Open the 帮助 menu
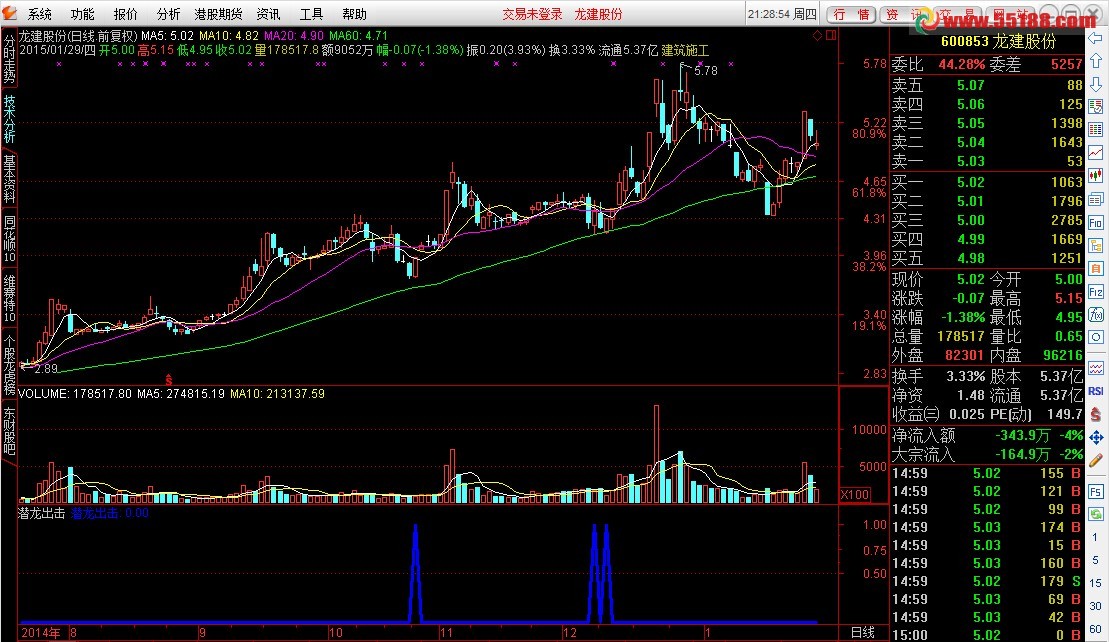The image size is (1109, 642). (x=354, y=14)
